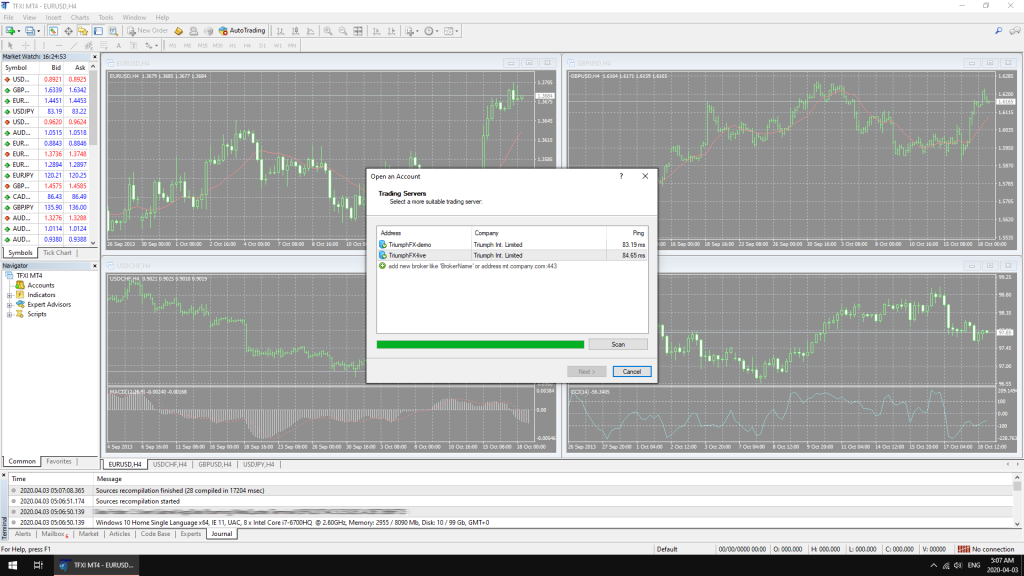Toggle the M1 timeframe button
The width and height of the screenshot is (1024, 576).
[x=172, y=46]
